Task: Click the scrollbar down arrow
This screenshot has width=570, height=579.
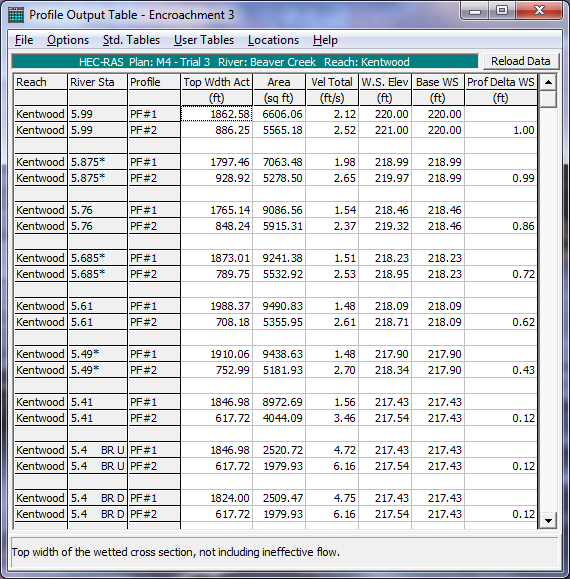Action: click(x=548, y=521)
